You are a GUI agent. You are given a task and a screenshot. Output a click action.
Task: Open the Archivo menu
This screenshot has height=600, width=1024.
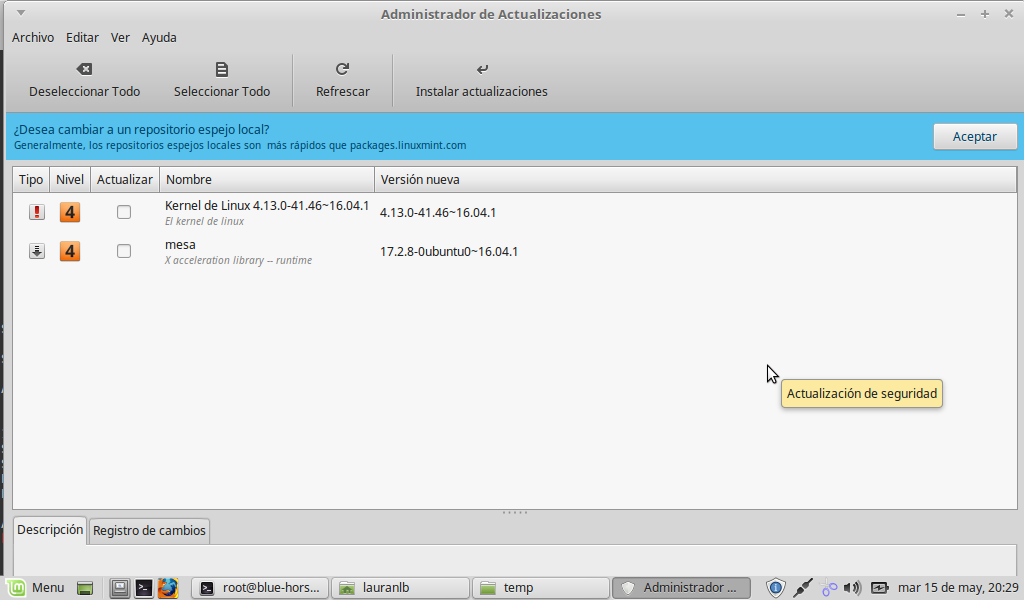click(33, 37)
